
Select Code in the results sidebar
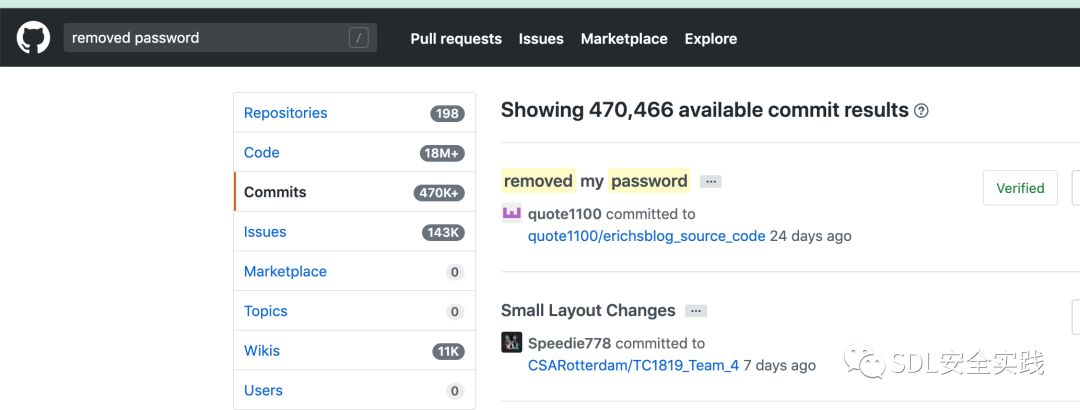click(x=262, y=152)
